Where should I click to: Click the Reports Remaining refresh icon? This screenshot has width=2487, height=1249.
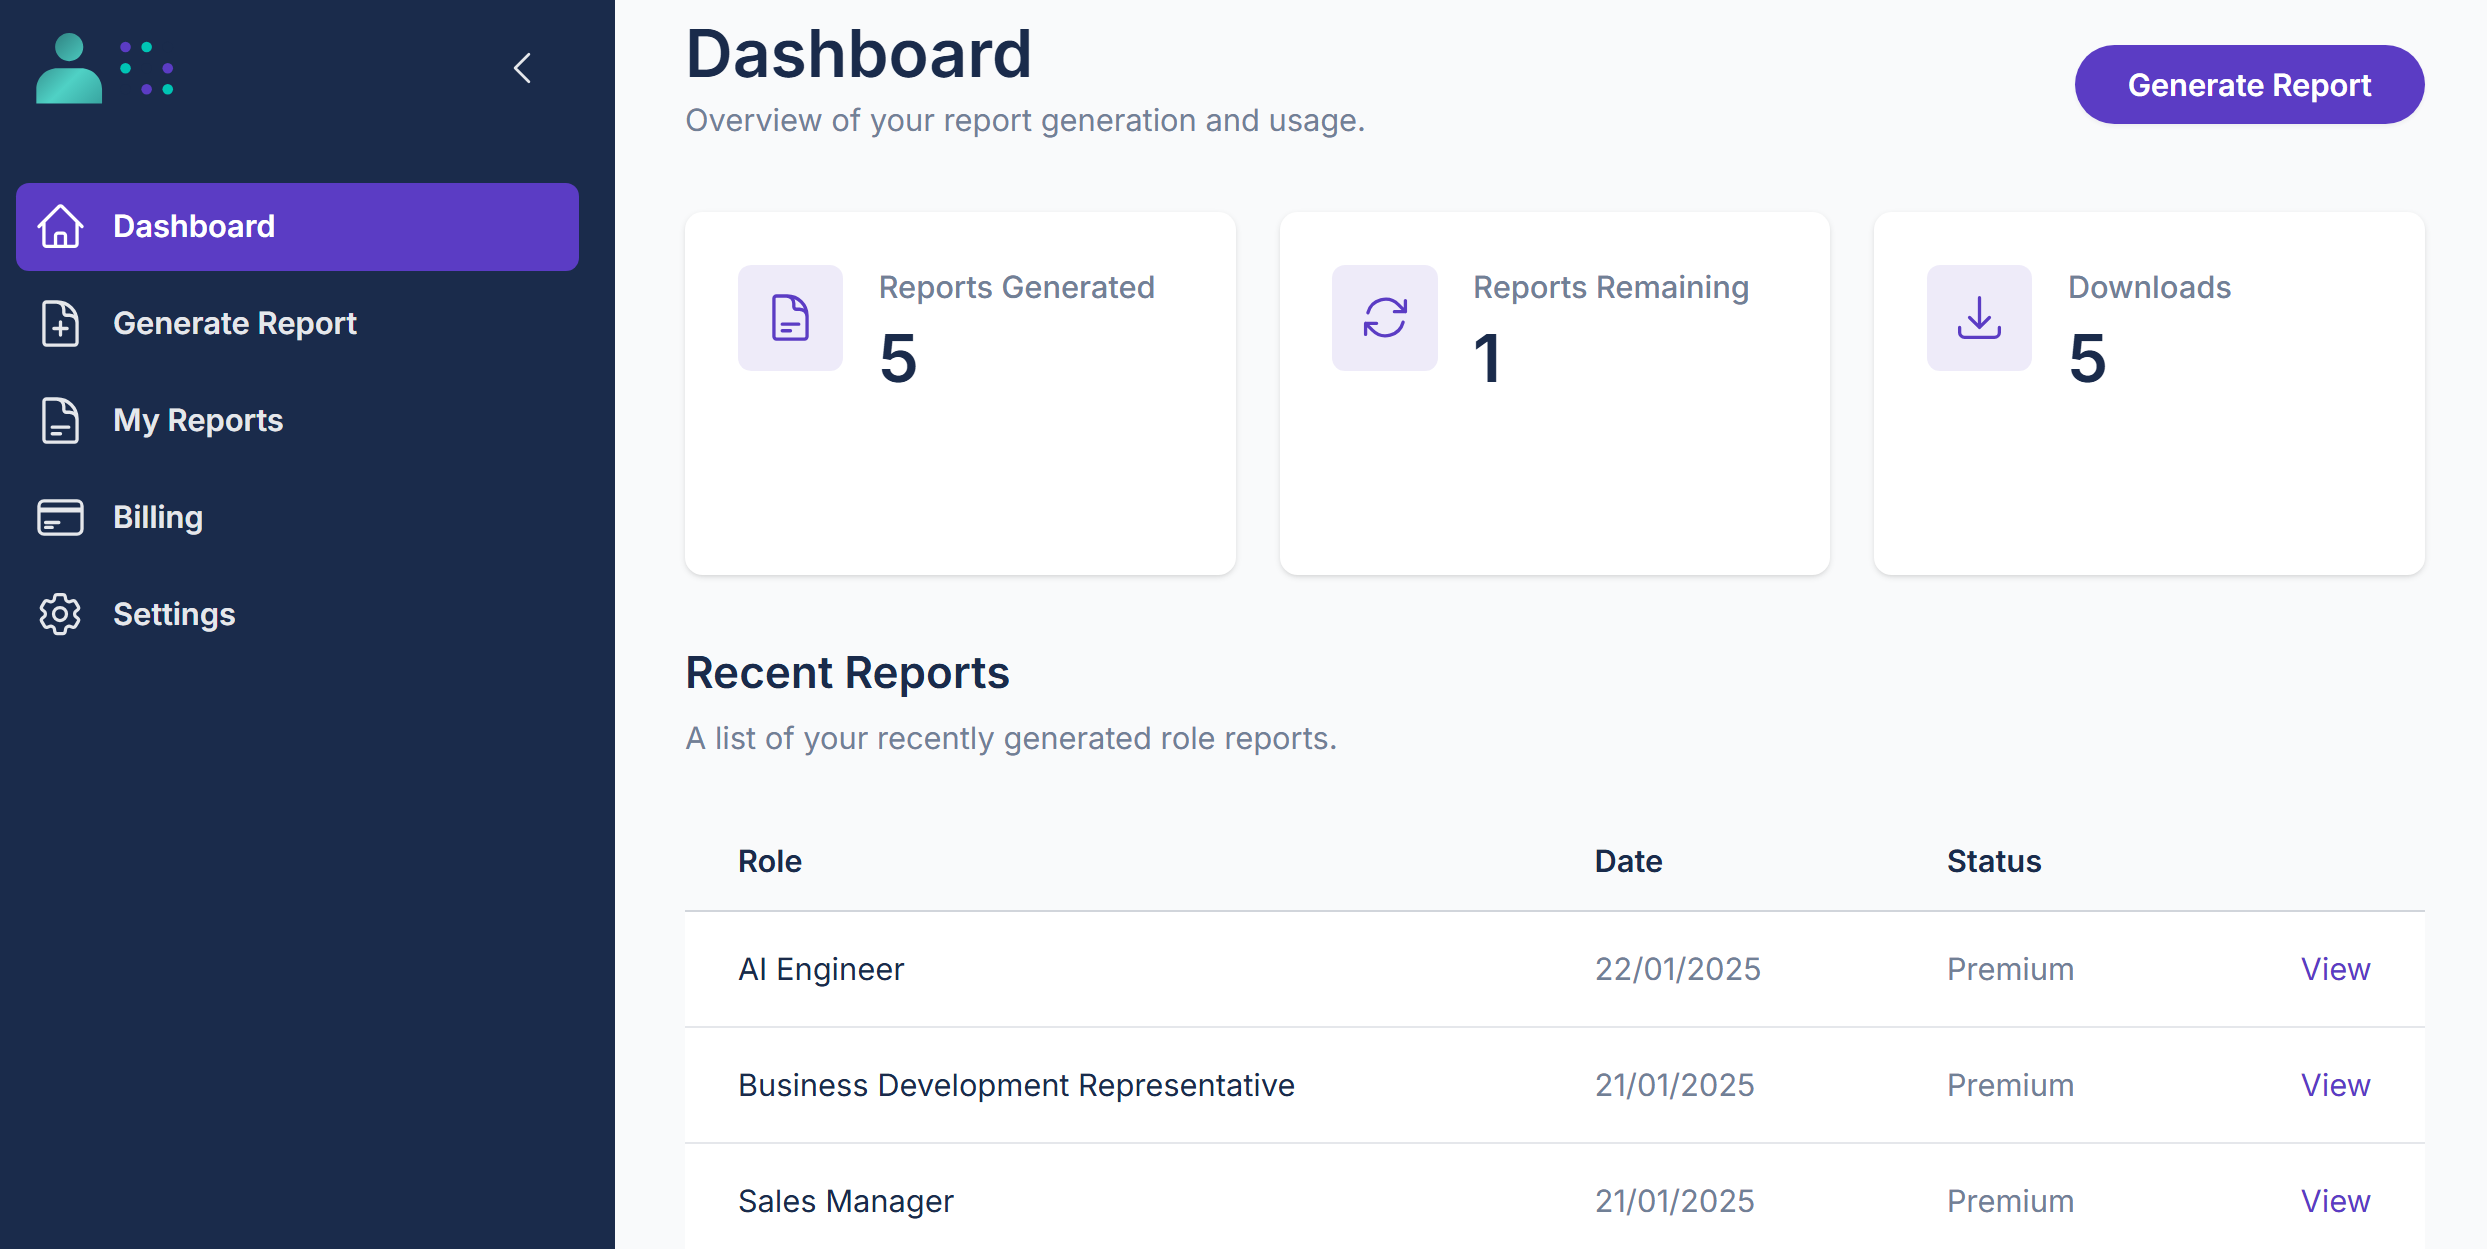[x=1385, y=318]
